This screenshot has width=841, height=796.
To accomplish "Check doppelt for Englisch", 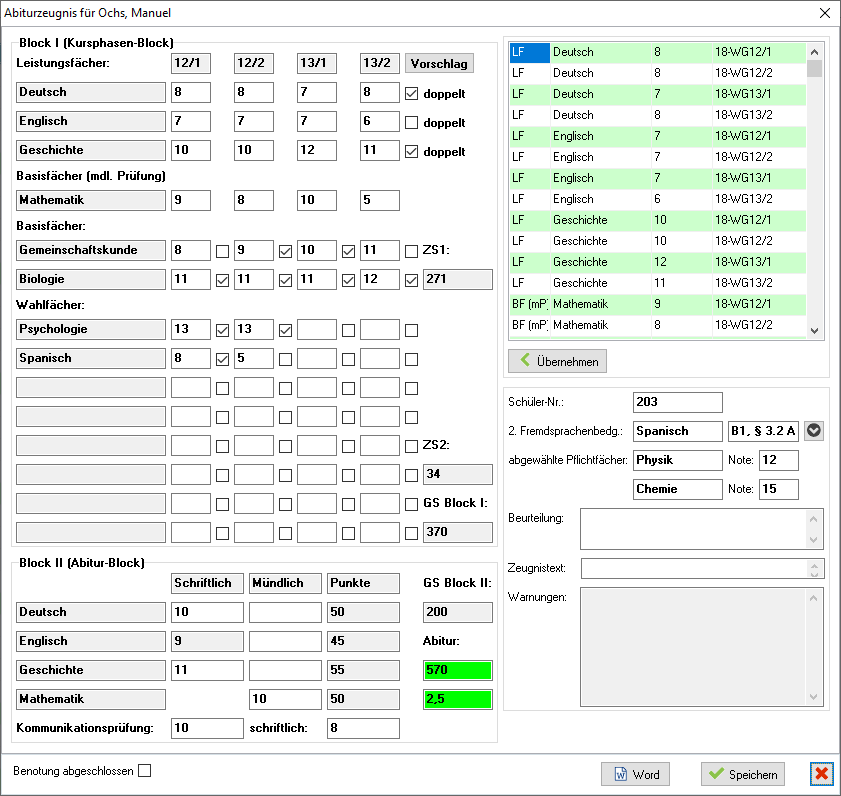I will point(411,123).
